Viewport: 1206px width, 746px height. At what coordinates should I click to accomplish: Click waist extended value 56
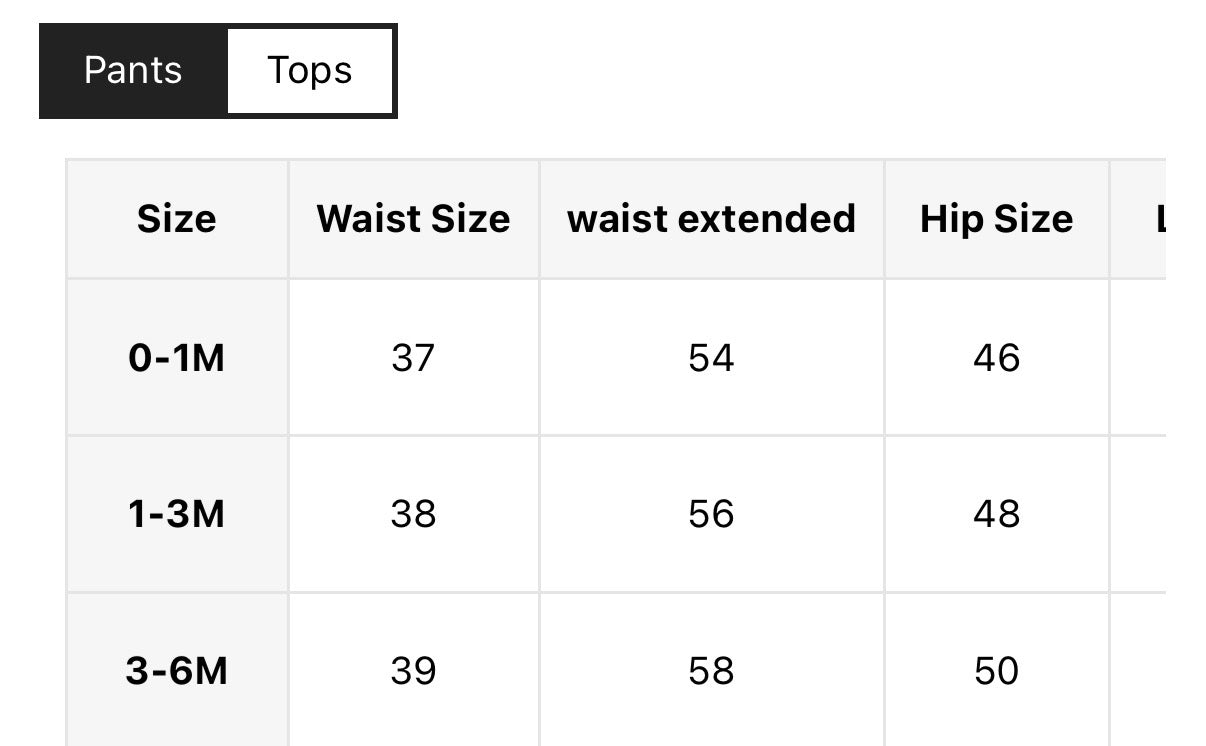(711, 514)
